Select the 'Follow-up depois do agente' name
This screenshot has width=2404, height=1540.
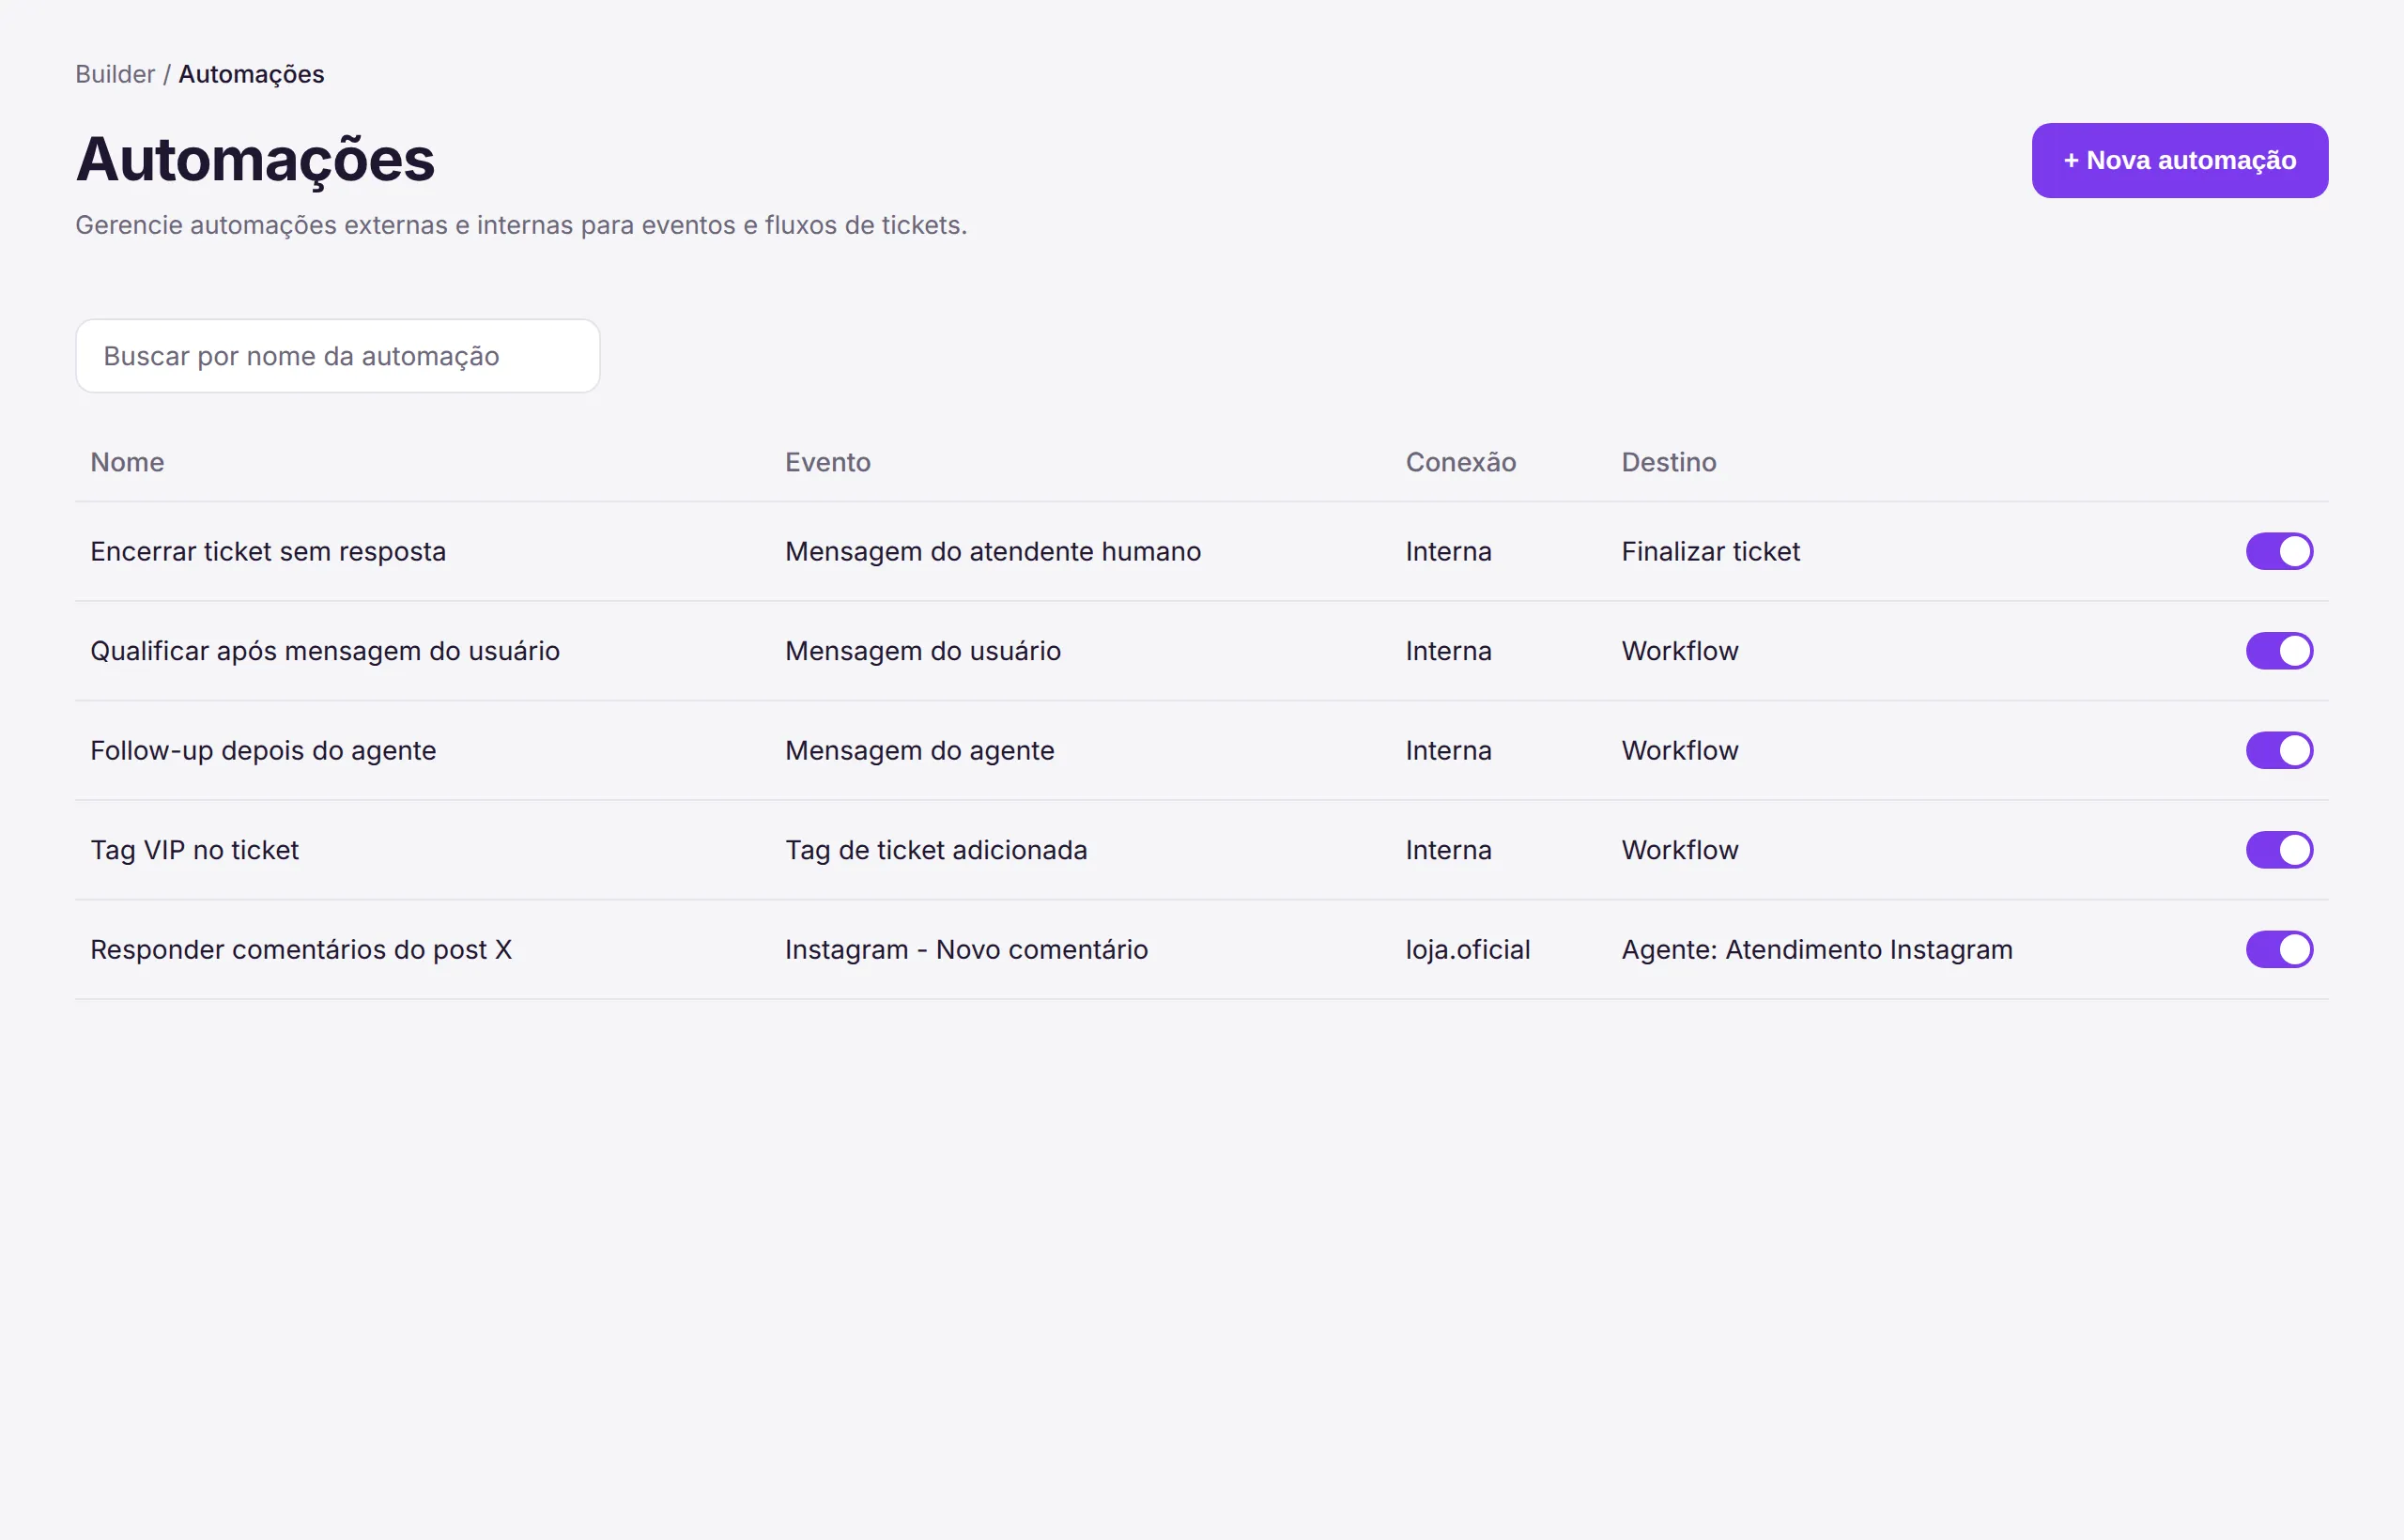[263, 750]
